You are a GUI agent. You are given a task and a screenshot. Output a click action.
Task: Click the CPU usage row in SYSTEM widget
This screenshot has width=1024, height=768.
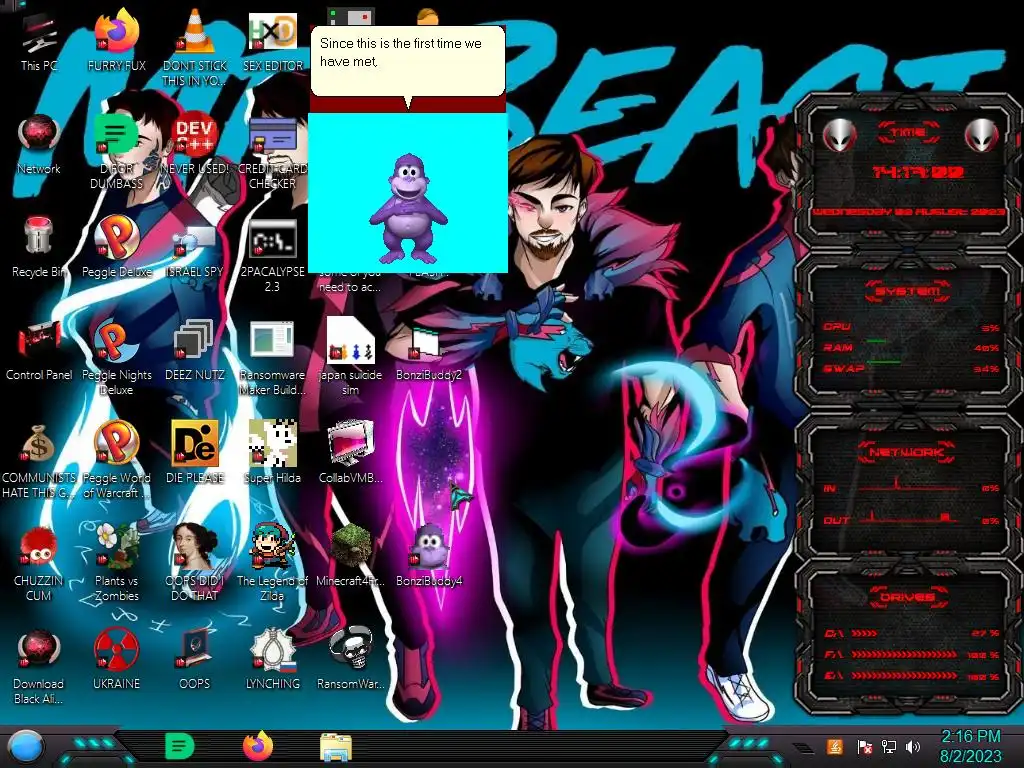click(x=911, y=327)
